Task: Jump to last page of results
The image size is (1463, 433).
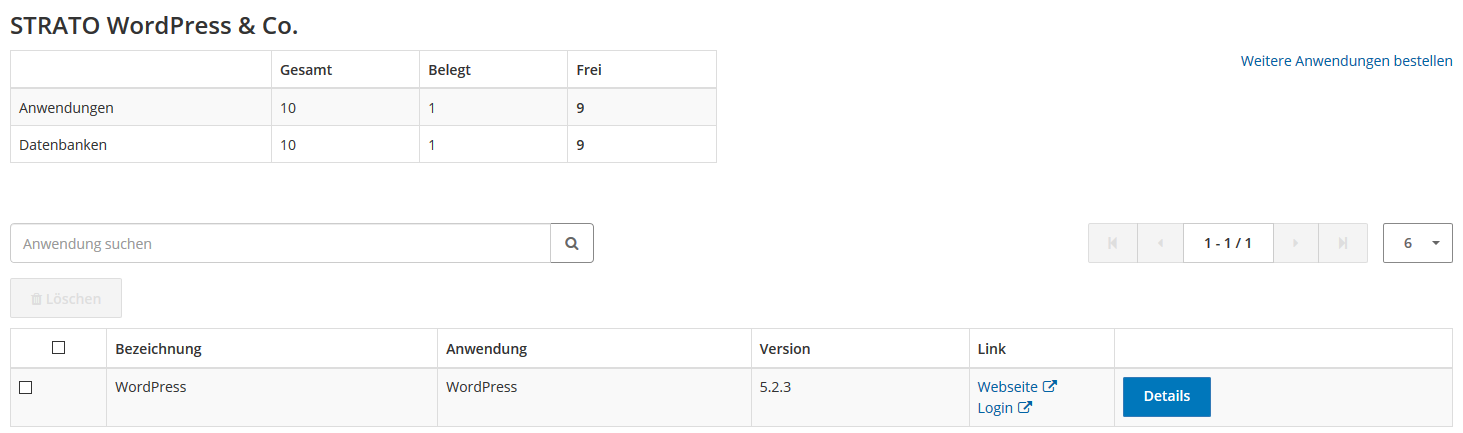Action: coord(1343,243)
